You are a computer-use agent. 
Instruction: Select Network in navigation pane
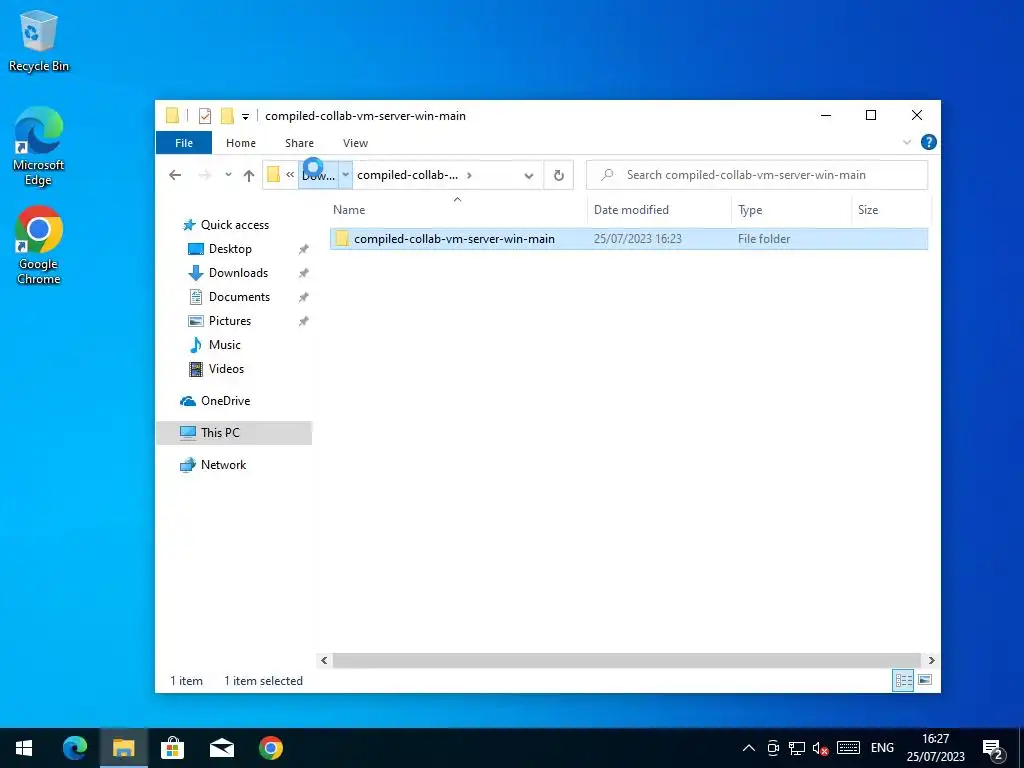point(223,465)
